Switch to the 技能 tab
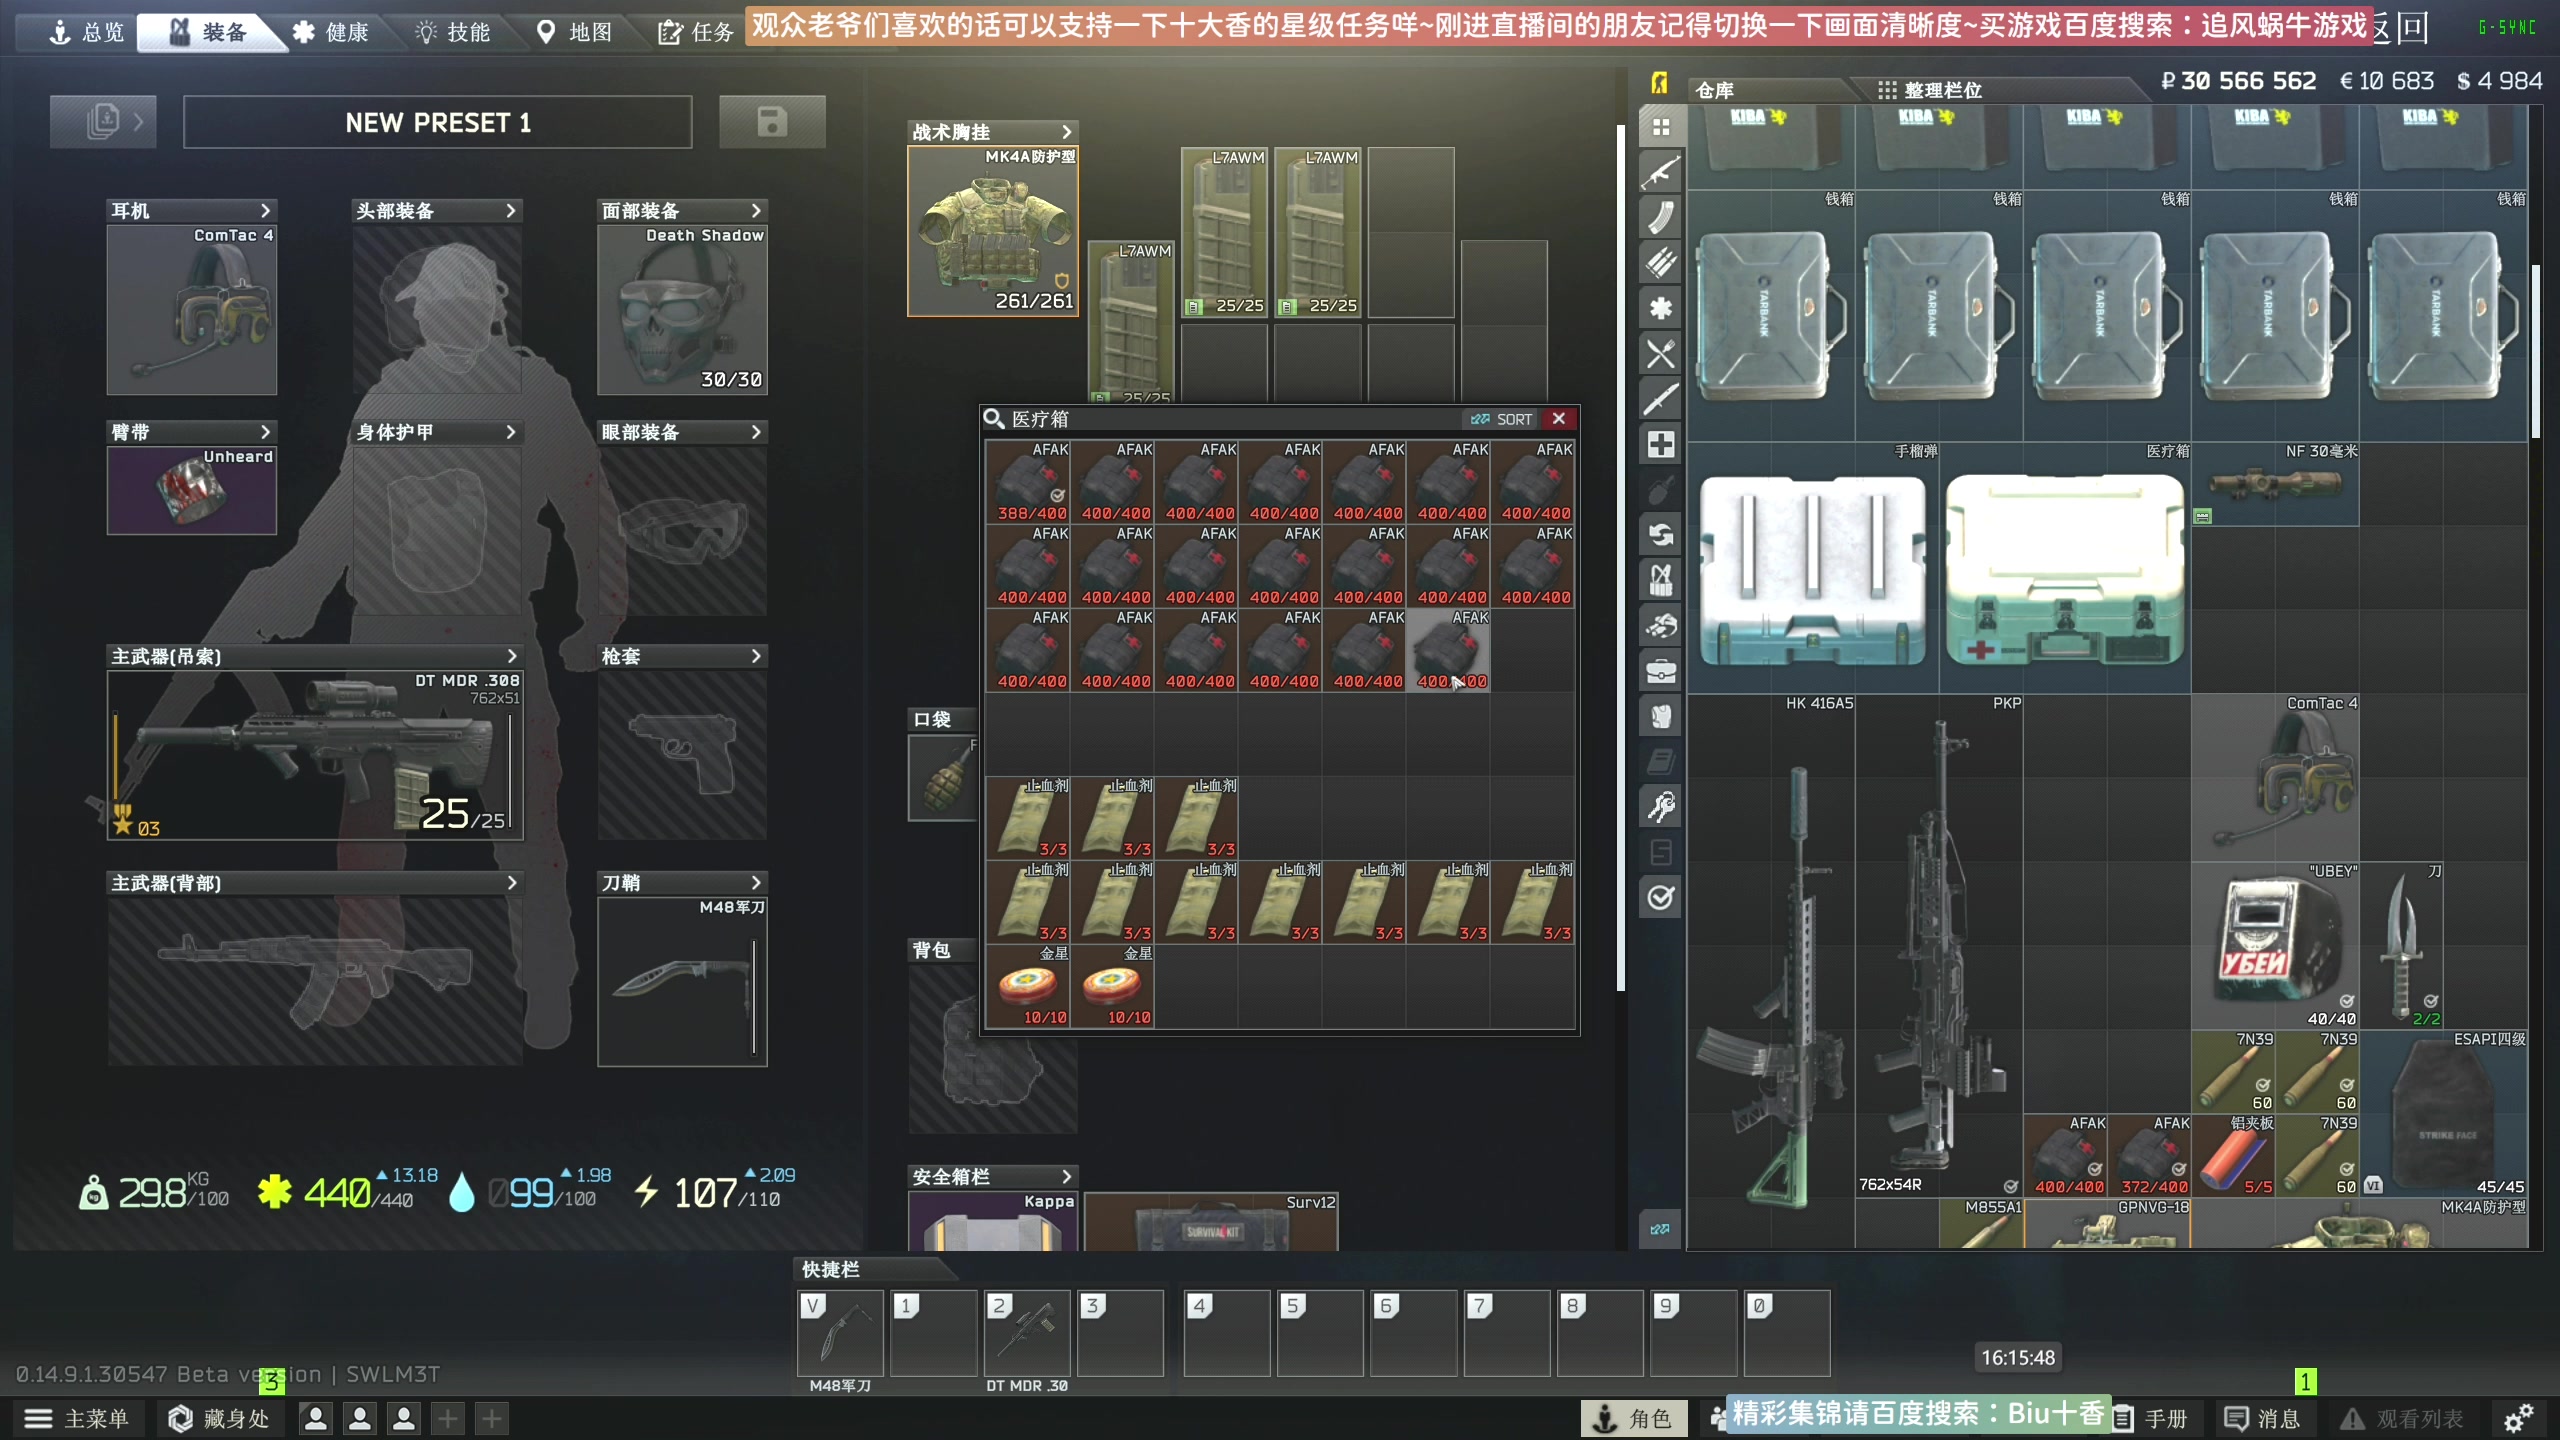 tap(453, 32)
